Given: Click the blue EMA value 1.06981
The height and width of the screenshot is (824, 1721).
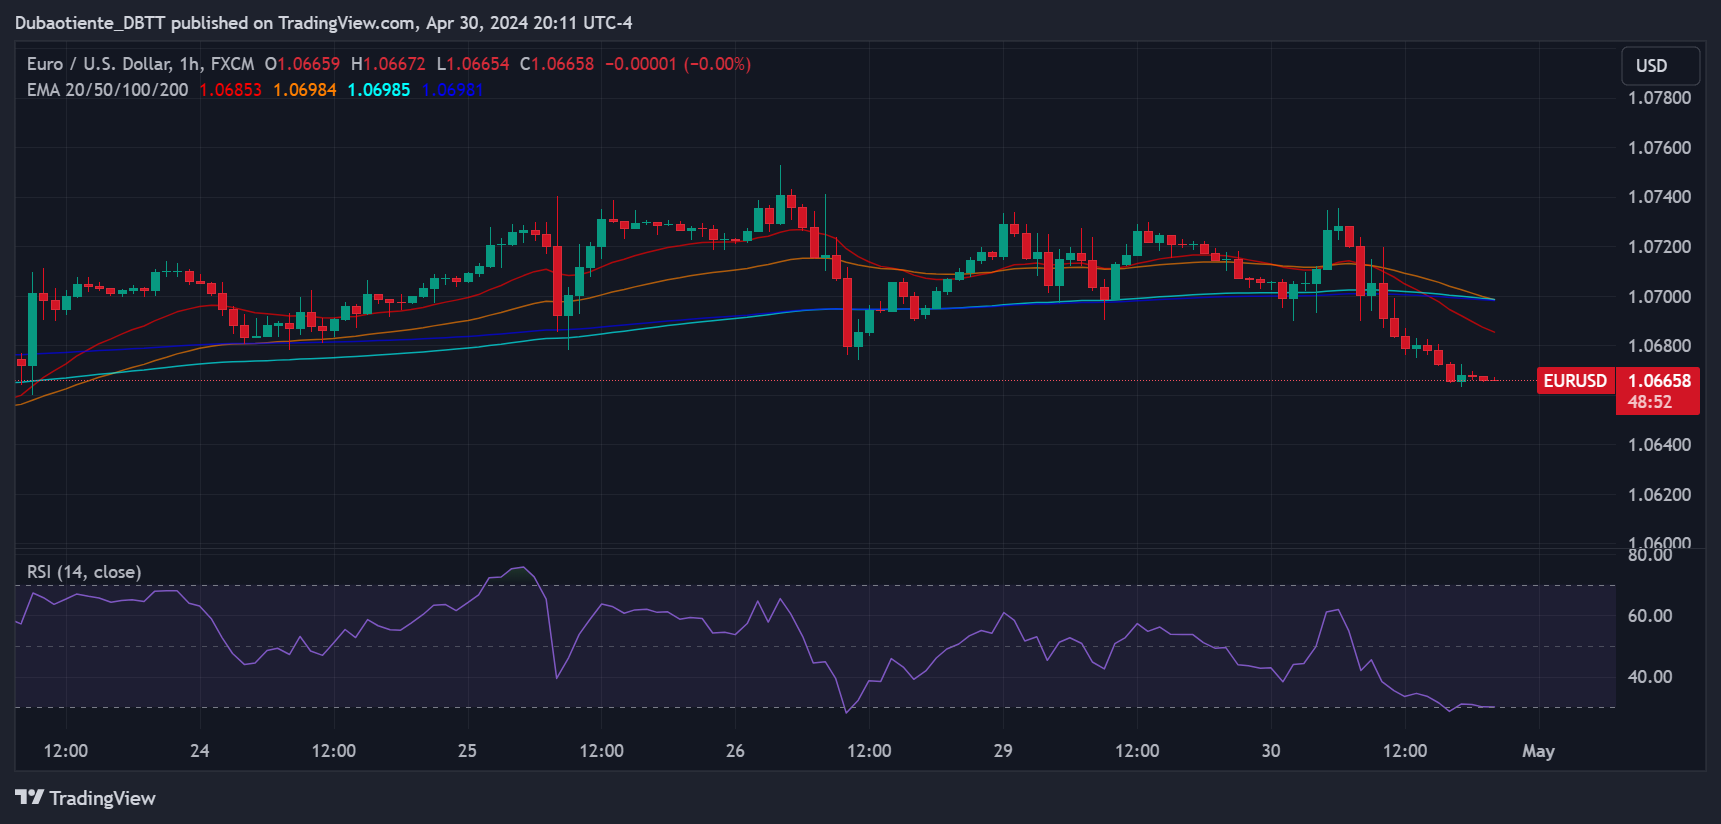Looking at the screenshot, I should (x=453, y=90).
